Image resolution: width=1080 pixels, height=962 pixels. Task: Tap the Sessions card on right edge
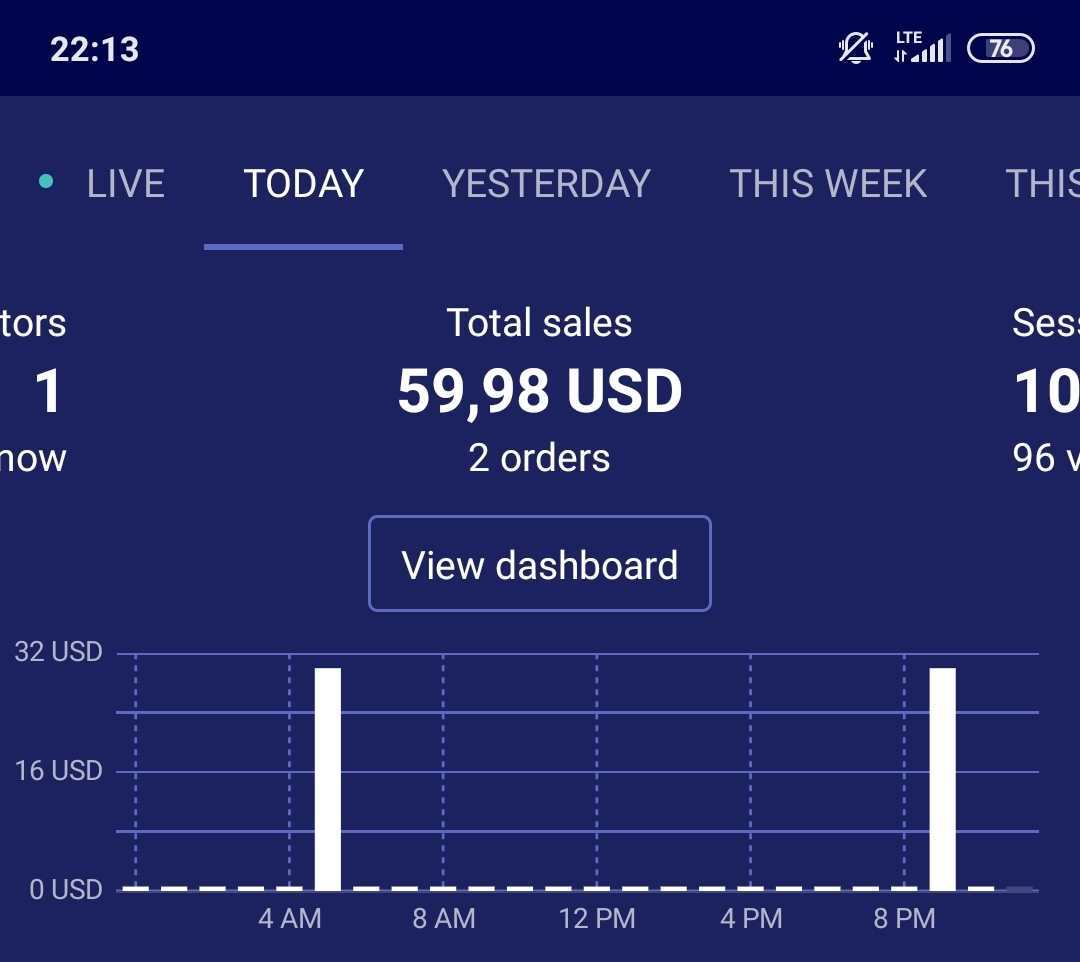pos(1046,390)
